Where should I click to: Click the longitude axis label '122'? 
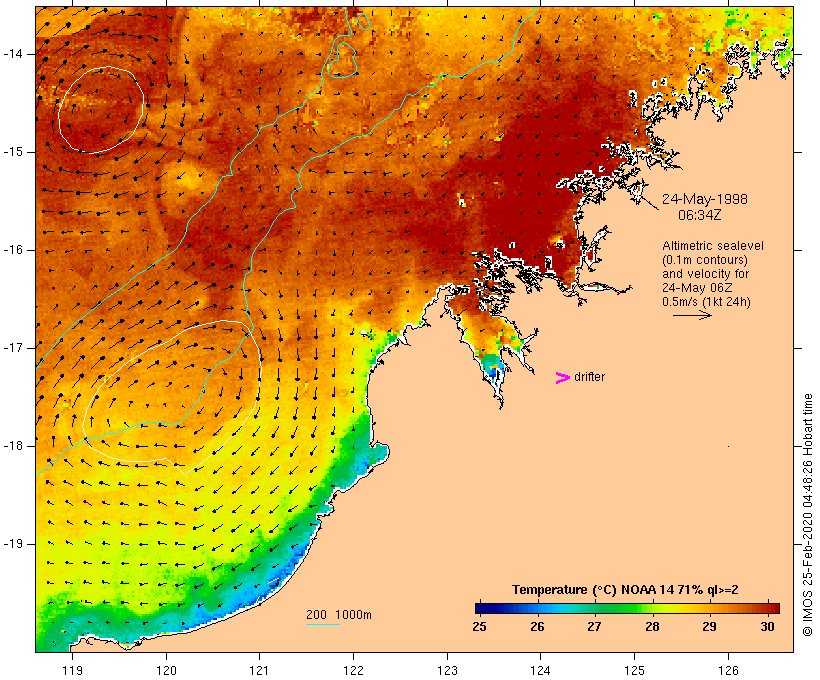(354, 670)
